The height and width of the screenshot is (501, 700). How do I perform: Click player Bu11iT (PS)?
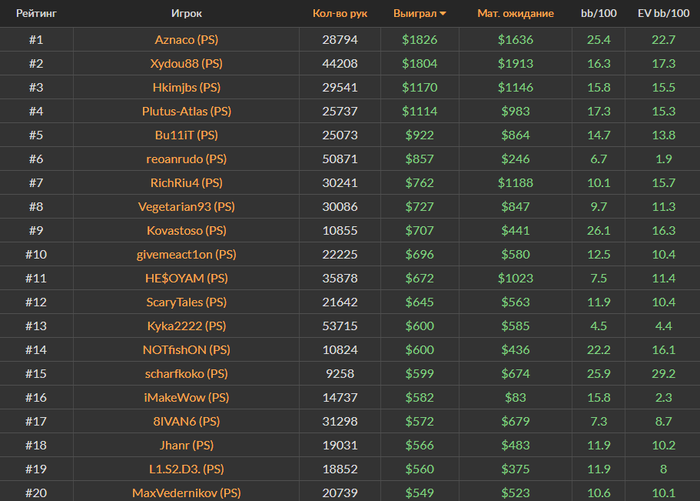186,135
